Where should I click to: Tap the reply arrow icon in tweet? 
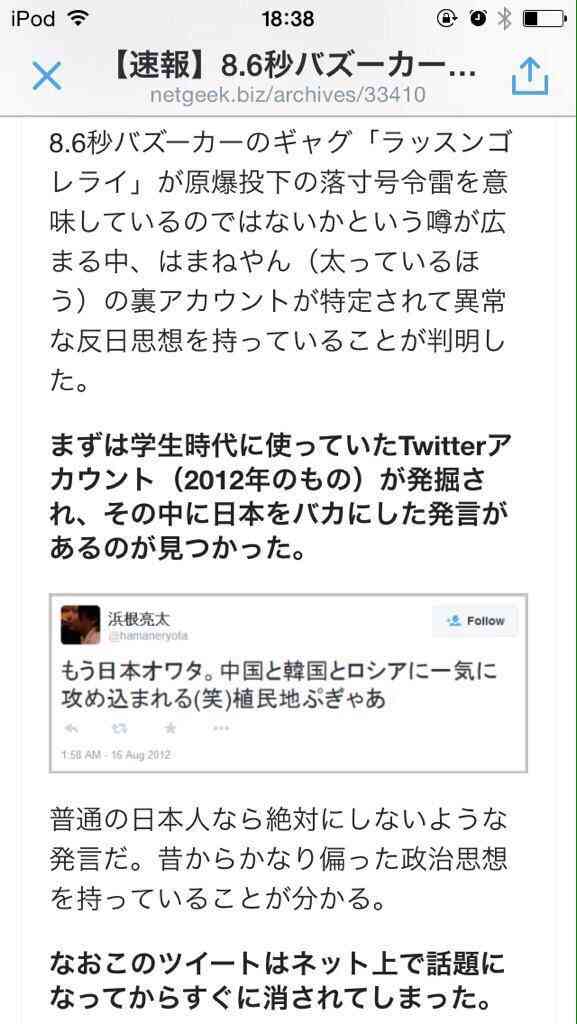pyautogui.click(x=72, y=728)
